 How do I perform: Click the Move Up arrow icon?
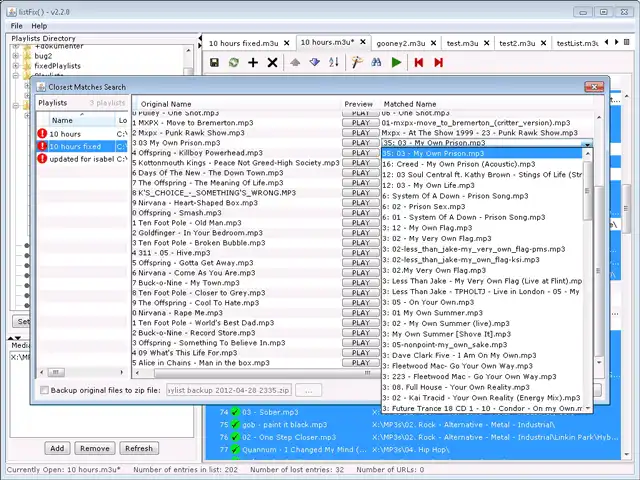[295, 62]
